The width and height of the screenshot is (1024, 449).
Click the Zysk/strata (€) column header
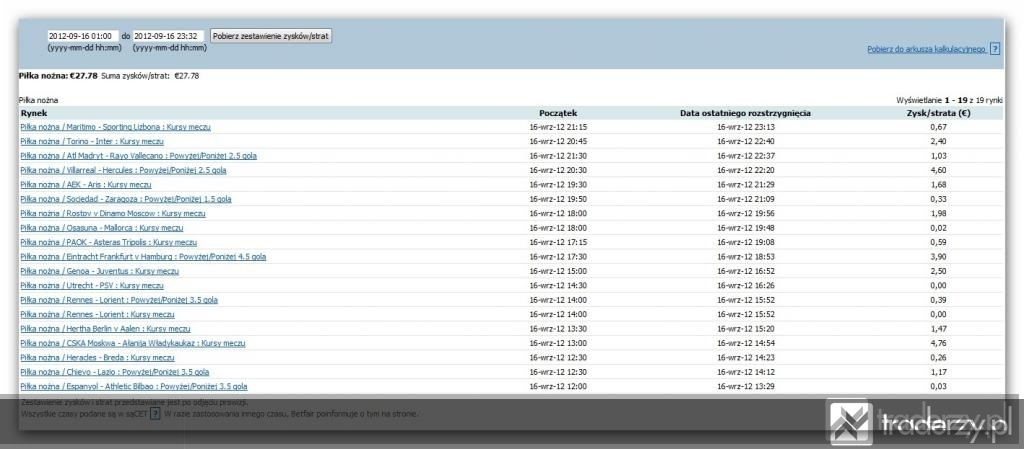tap(938, 113)
